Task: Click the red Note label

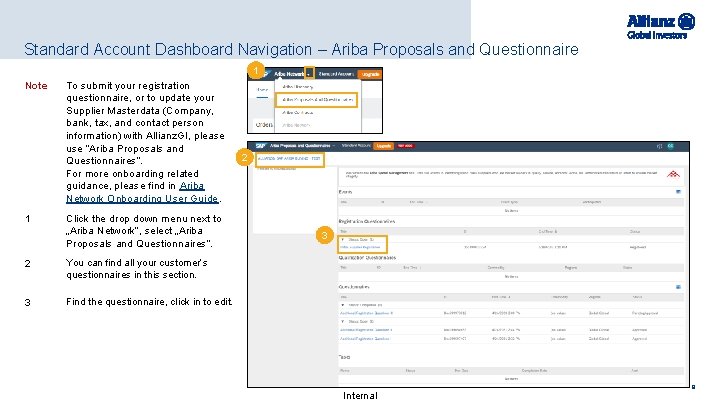Action: 36,86
